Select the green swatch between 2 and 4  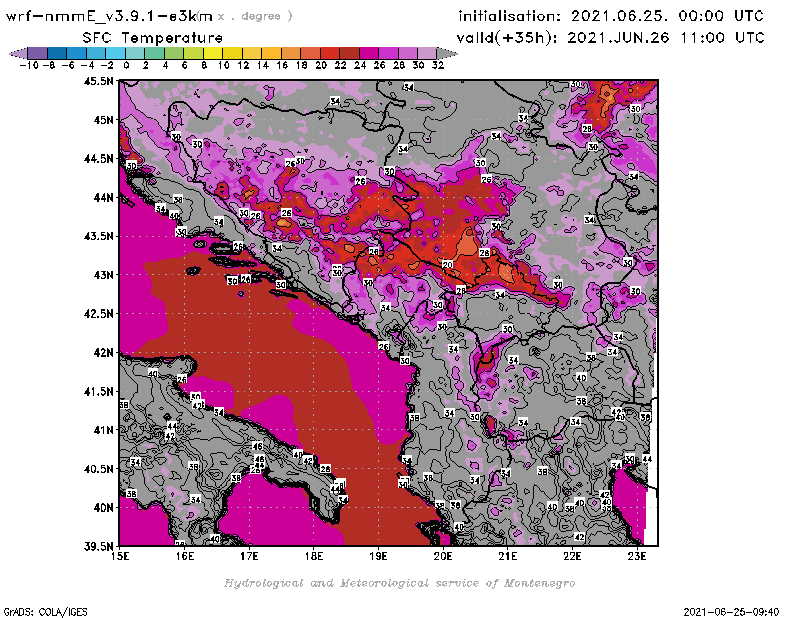[155, 53]
